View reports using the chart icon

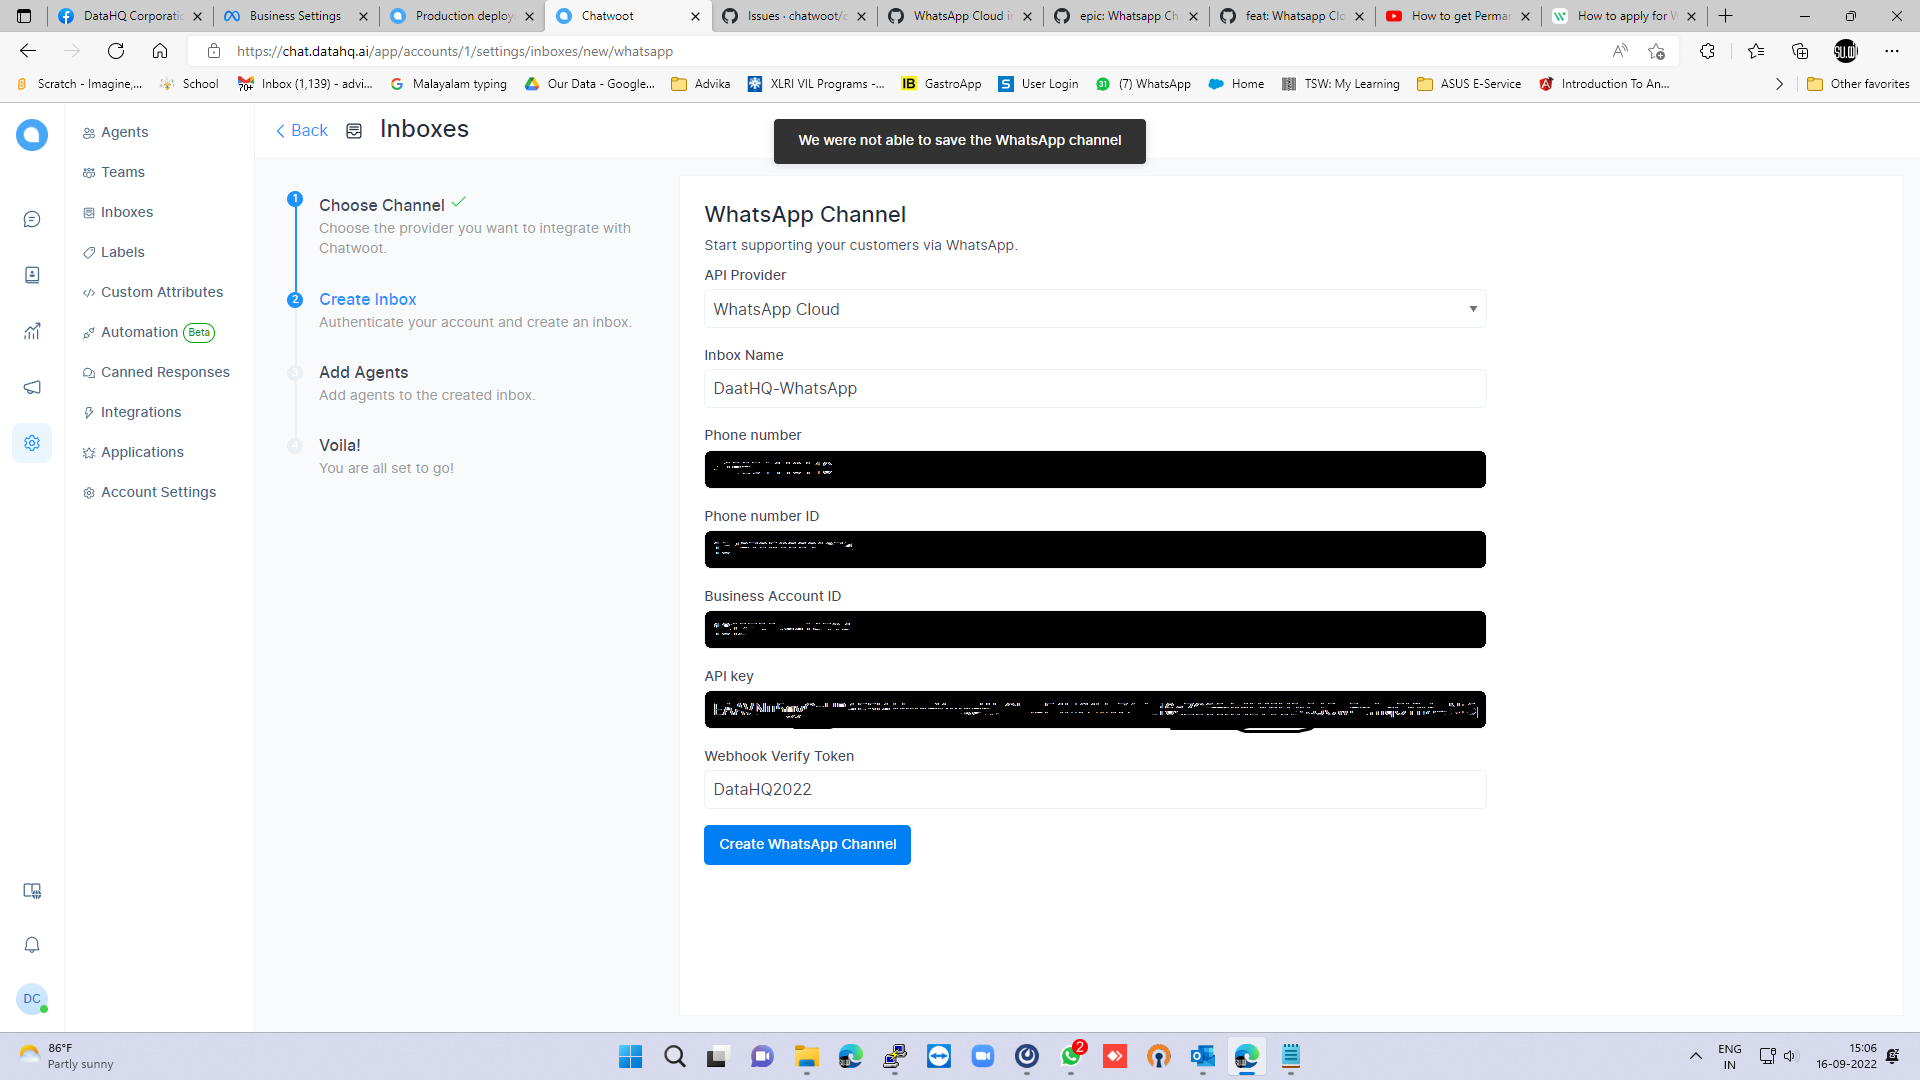pos(32,331)
